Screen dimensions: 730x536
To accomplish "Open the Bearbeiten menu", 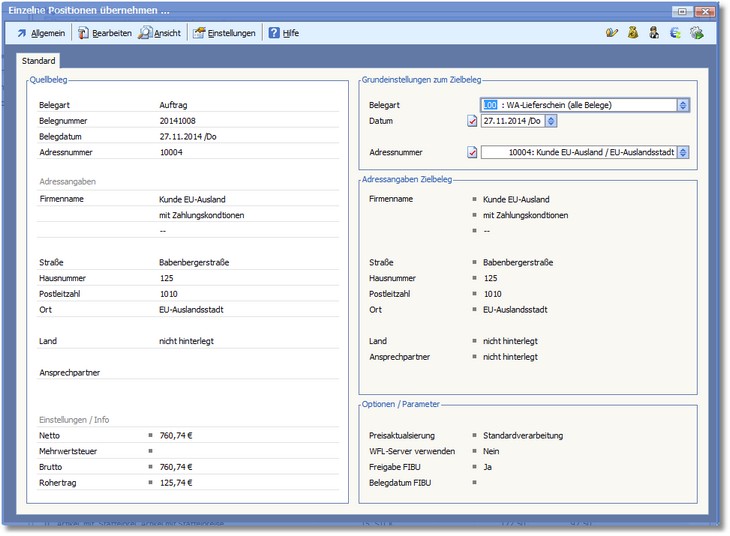I will pyautogui.click(x=104, y=33).
